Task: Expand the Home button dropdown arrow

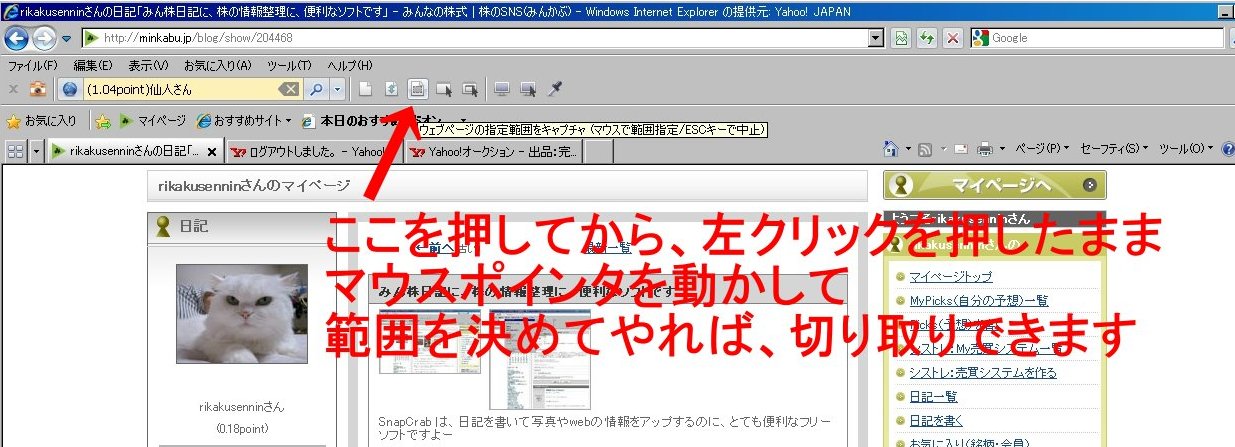Action: (909, 149)
